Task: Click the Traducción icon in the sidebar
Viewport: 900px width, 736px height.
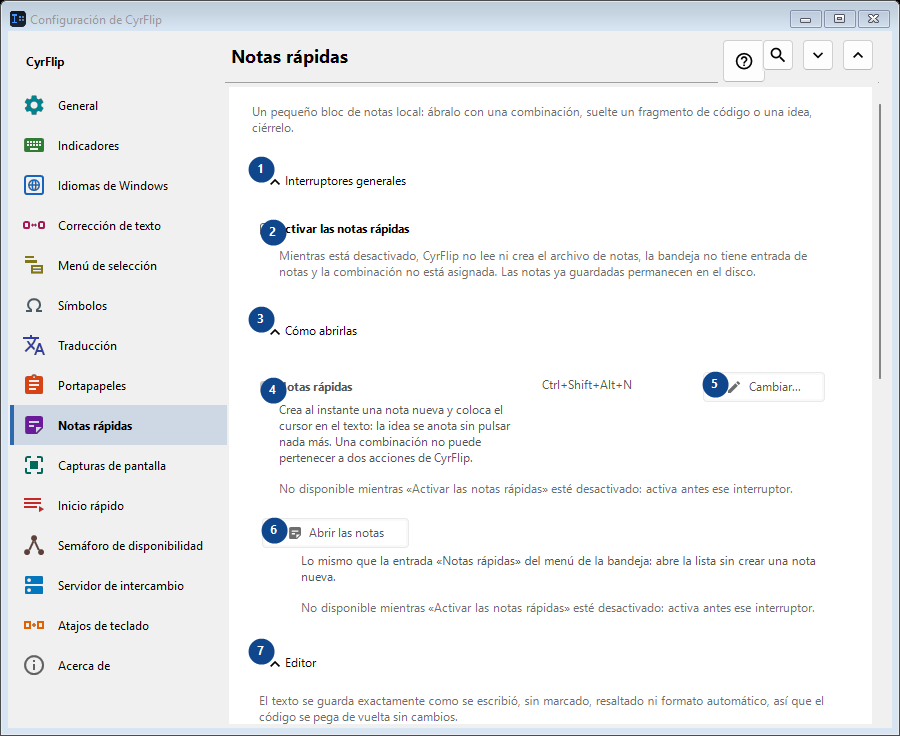Action: pos(34,345)
